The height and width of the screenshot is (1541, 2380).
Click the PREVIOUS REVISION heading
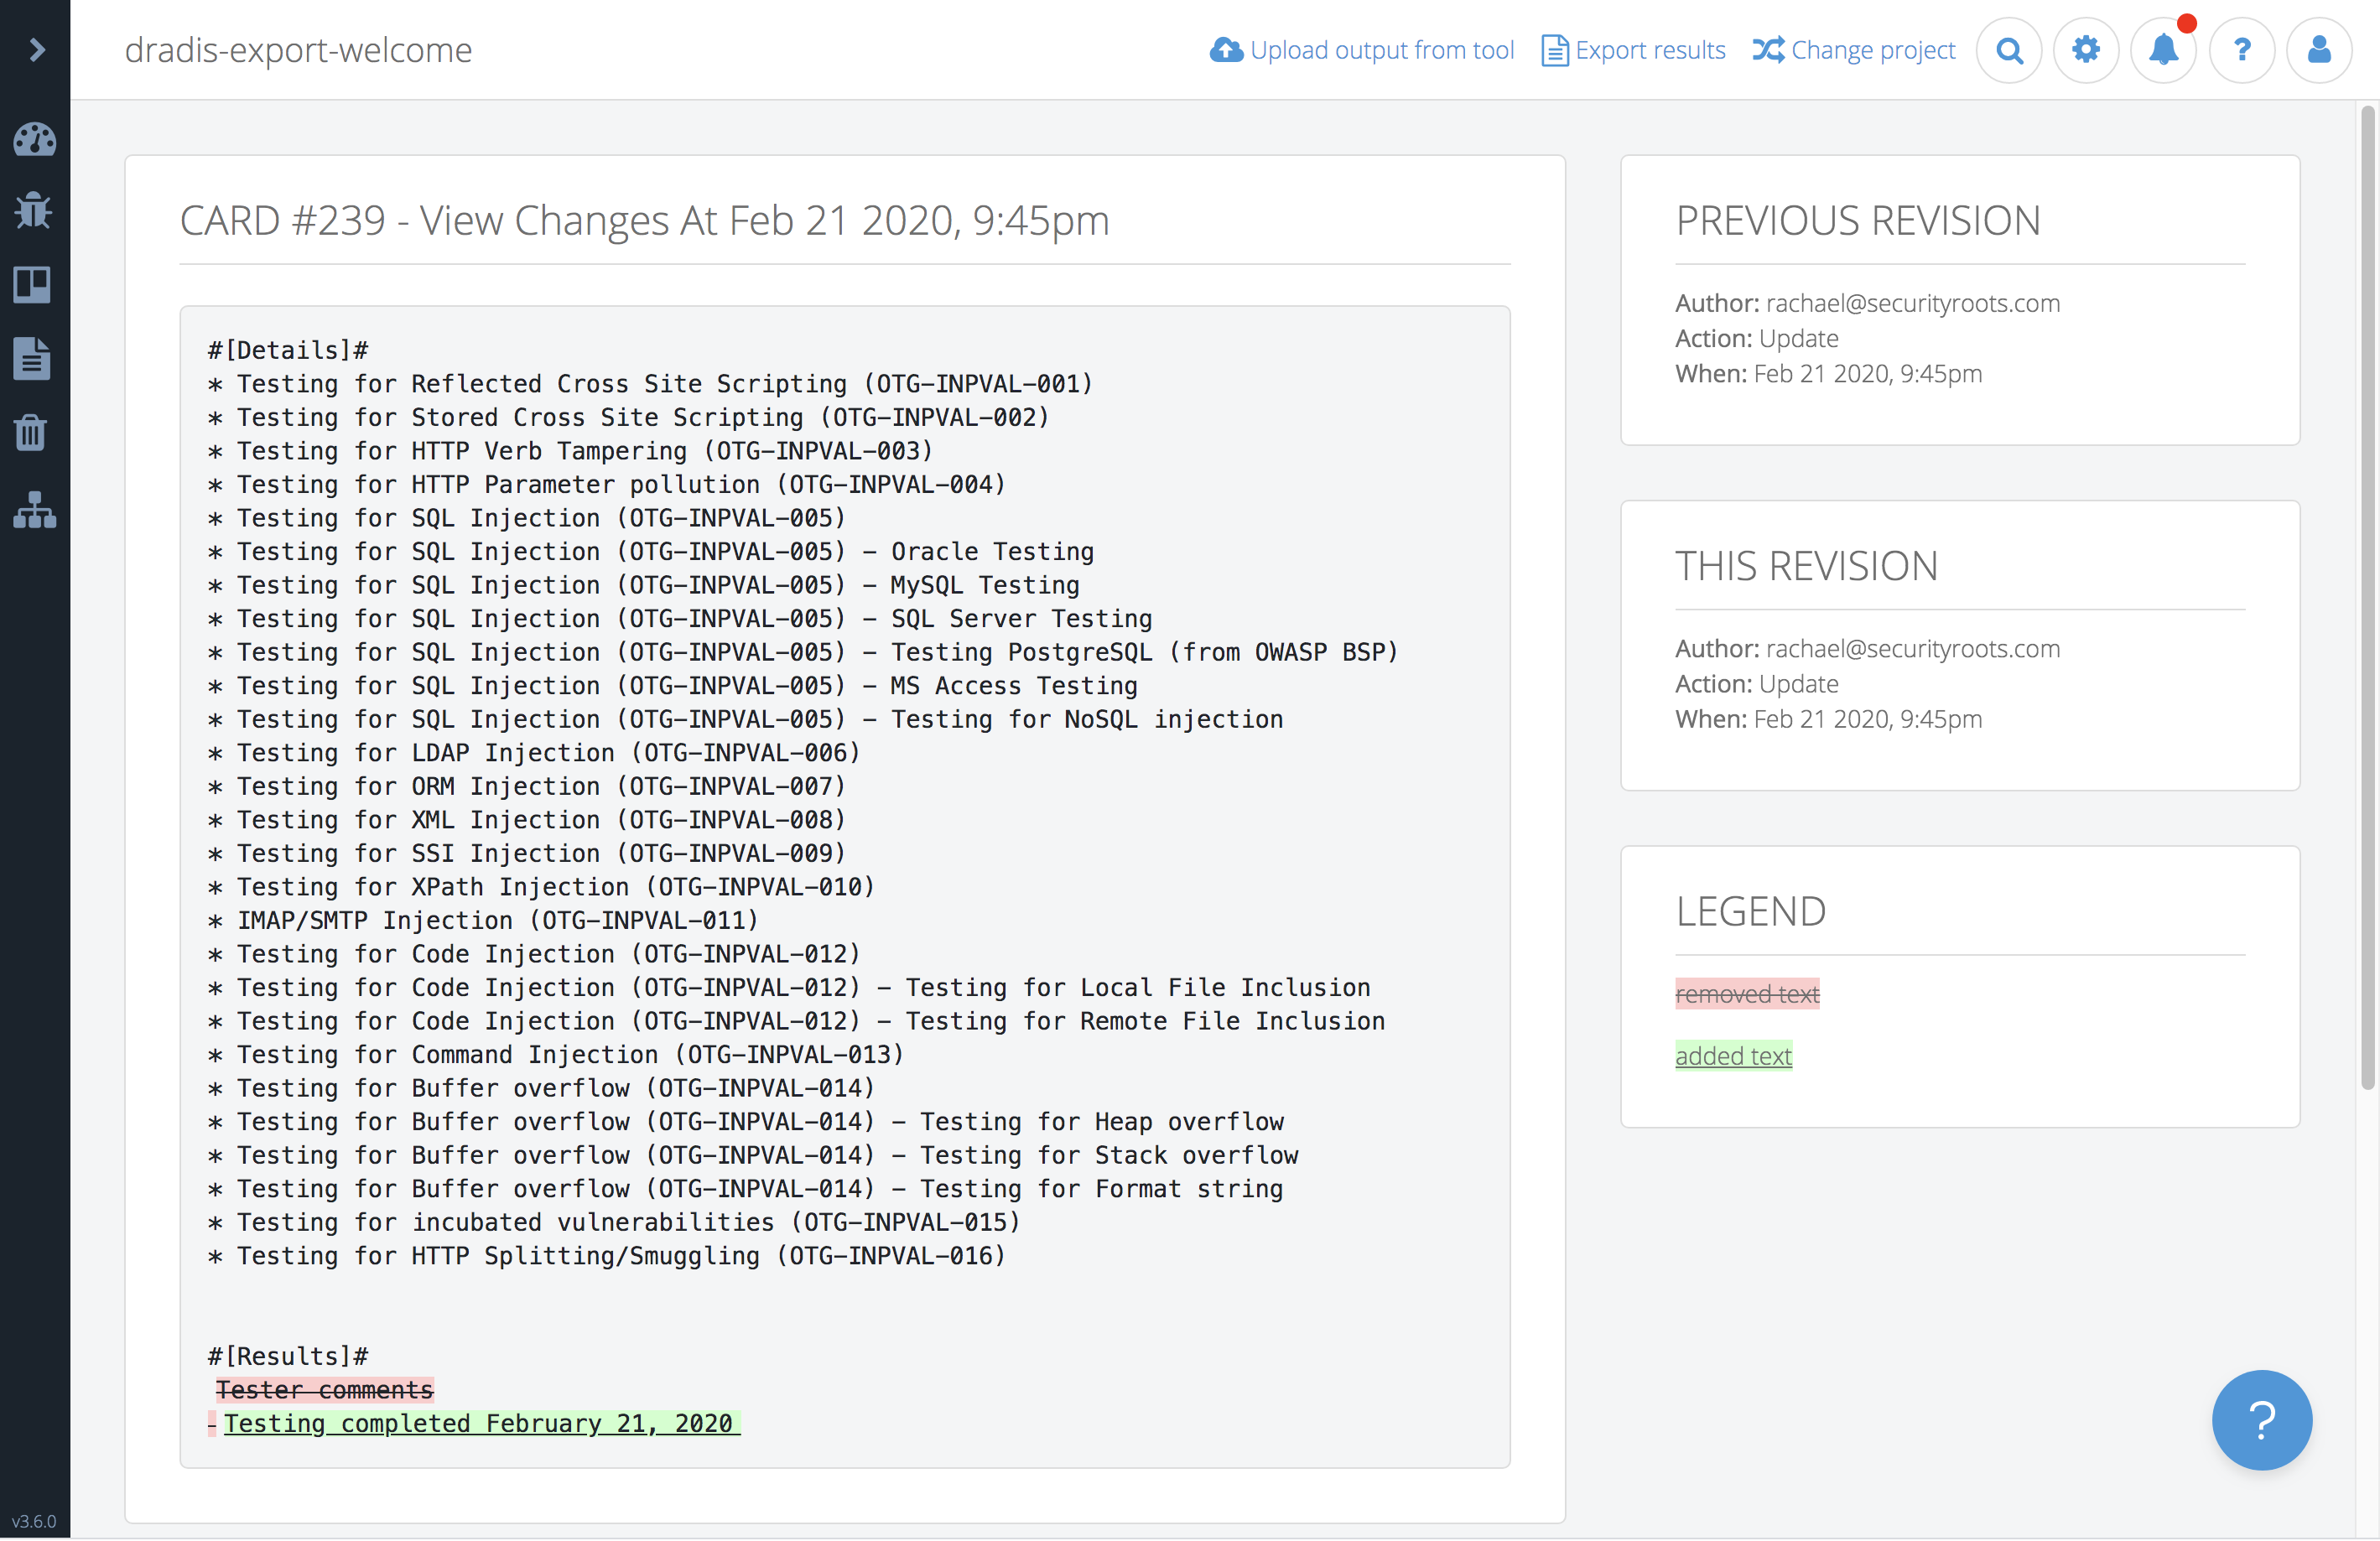[1858, 220]
